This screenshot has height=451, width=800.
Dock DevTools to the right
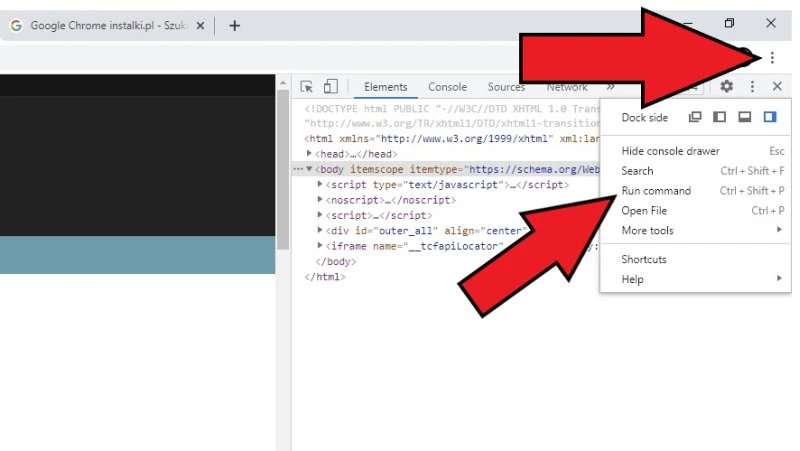click(x=769, y=117)
